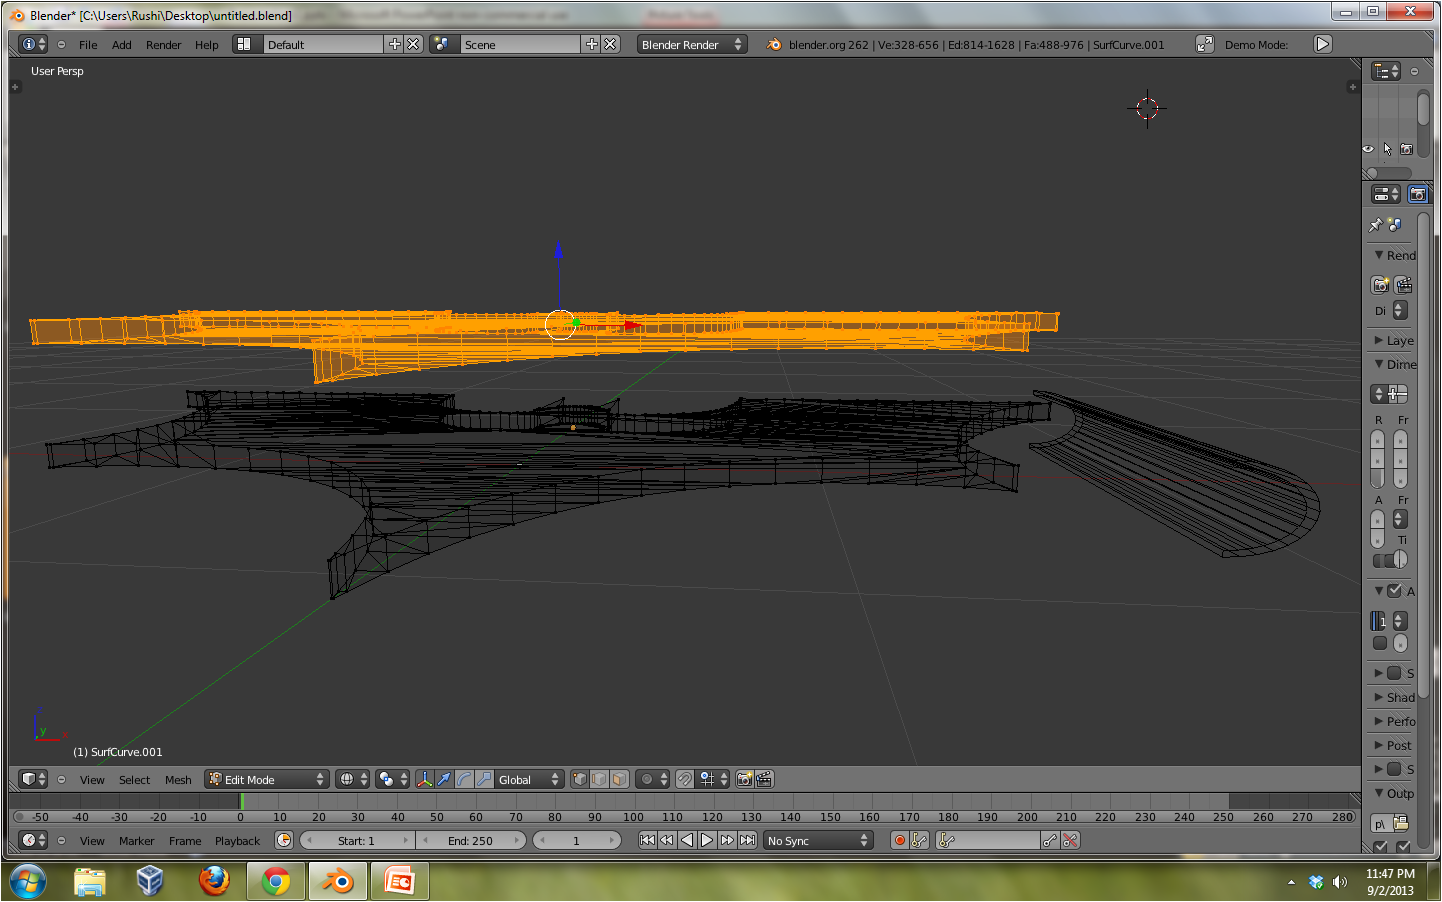Click the End: 250 frame field

(471, 840)
